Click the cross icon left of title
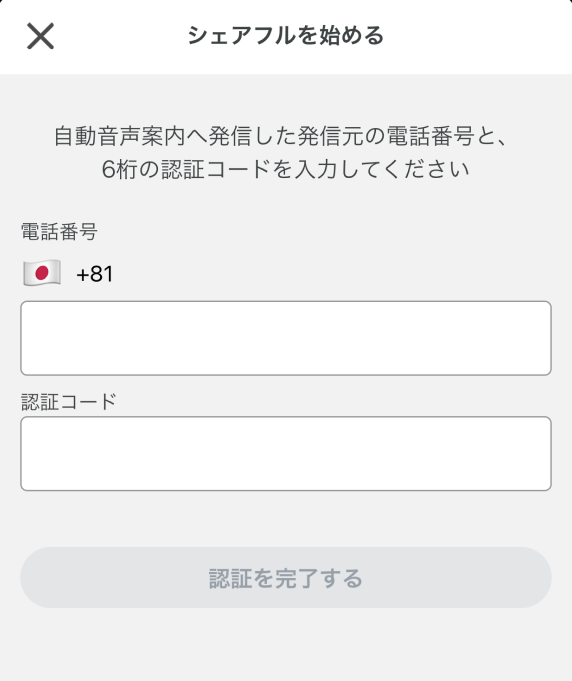The image size is (572, 681). pos(40,36)
